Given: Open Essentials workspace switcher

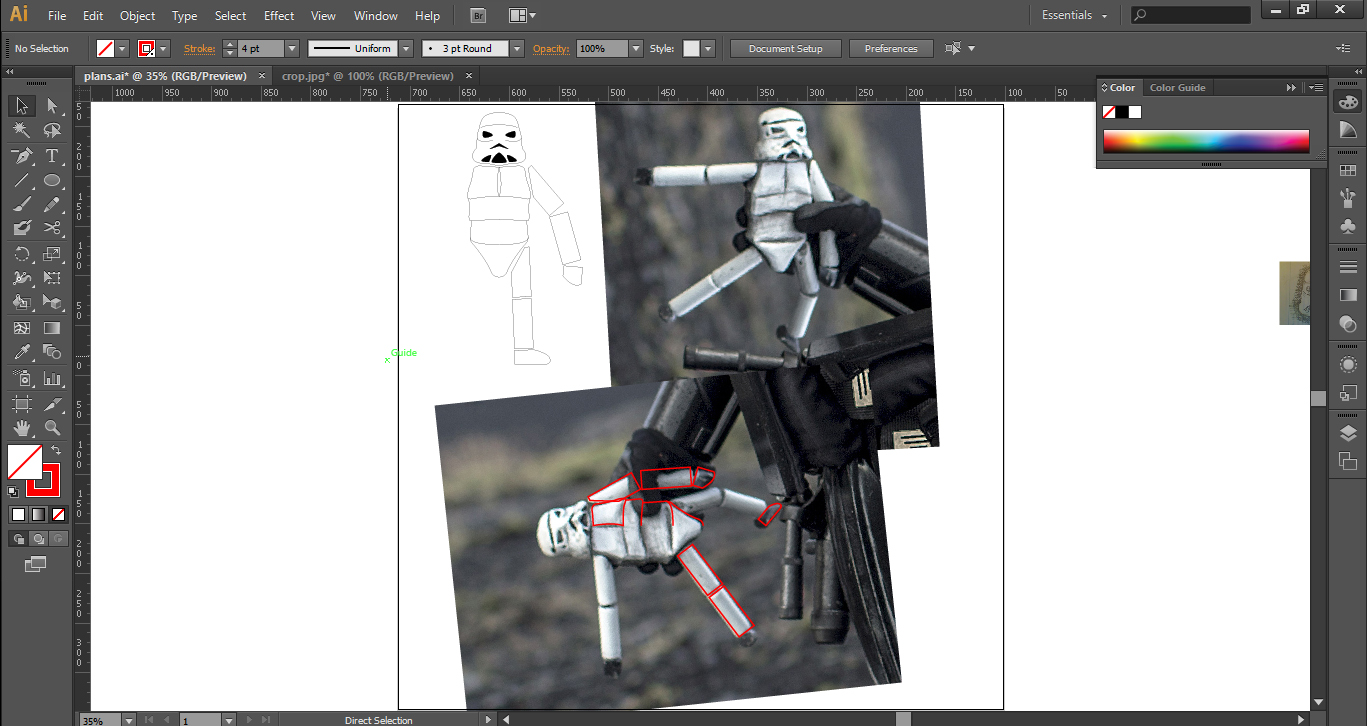Looking at the screenshot, I should 1074,15.
